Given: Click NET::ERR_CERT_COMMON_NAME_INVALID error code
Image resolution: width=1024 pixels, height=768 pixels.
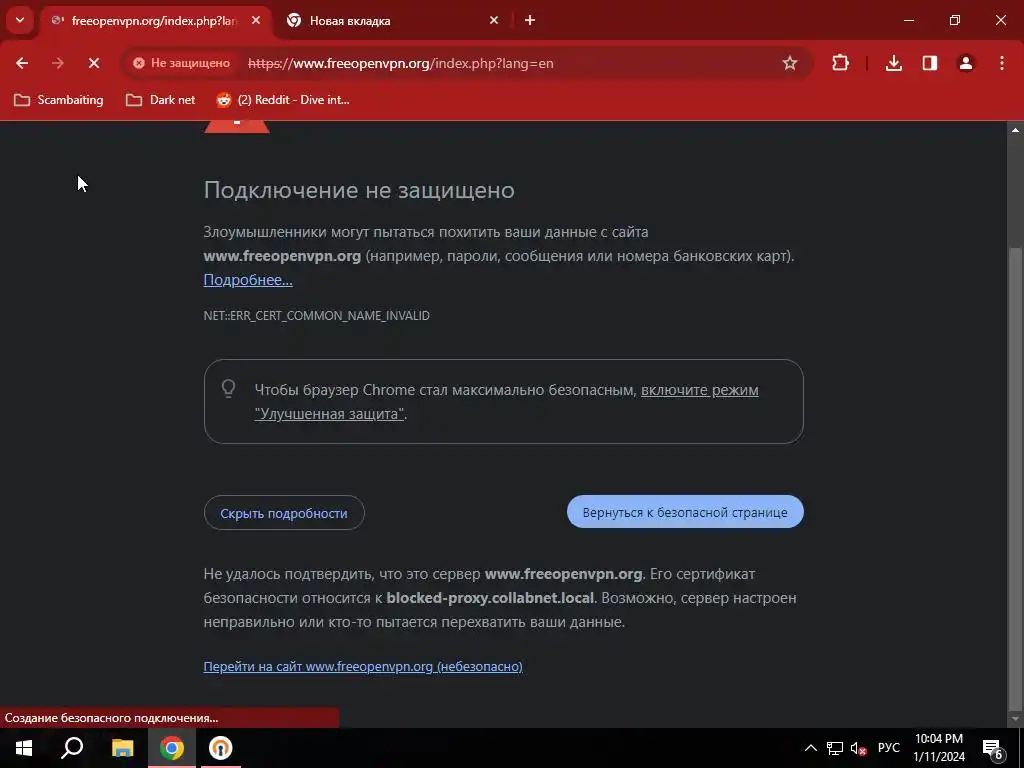Looking at the screenshot, I should click(317, 315).
